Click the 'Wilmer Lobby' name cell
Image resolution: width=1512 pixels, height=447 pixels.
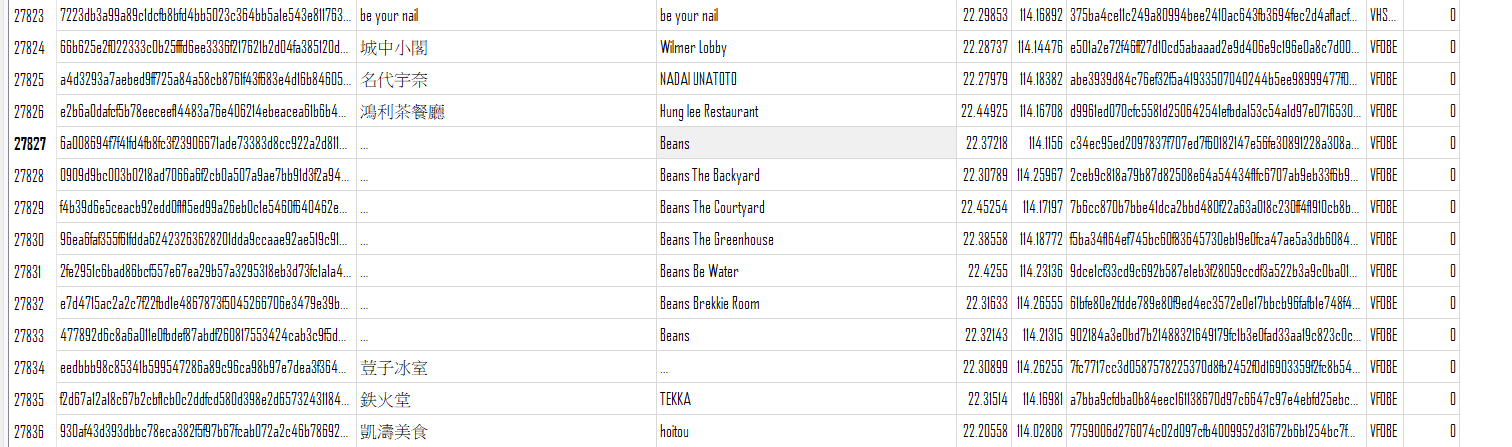[x=805, y=48]
